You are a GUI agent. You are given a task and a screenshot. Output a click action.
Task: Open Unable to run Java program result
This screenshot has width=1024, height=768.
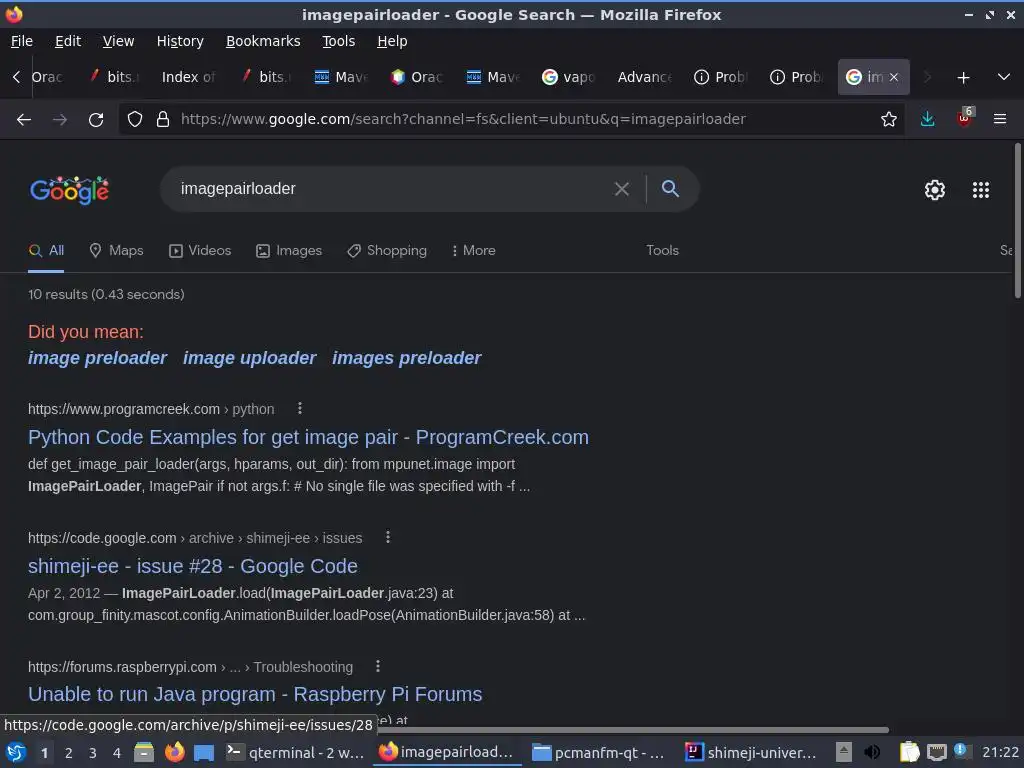coord(255,694)
